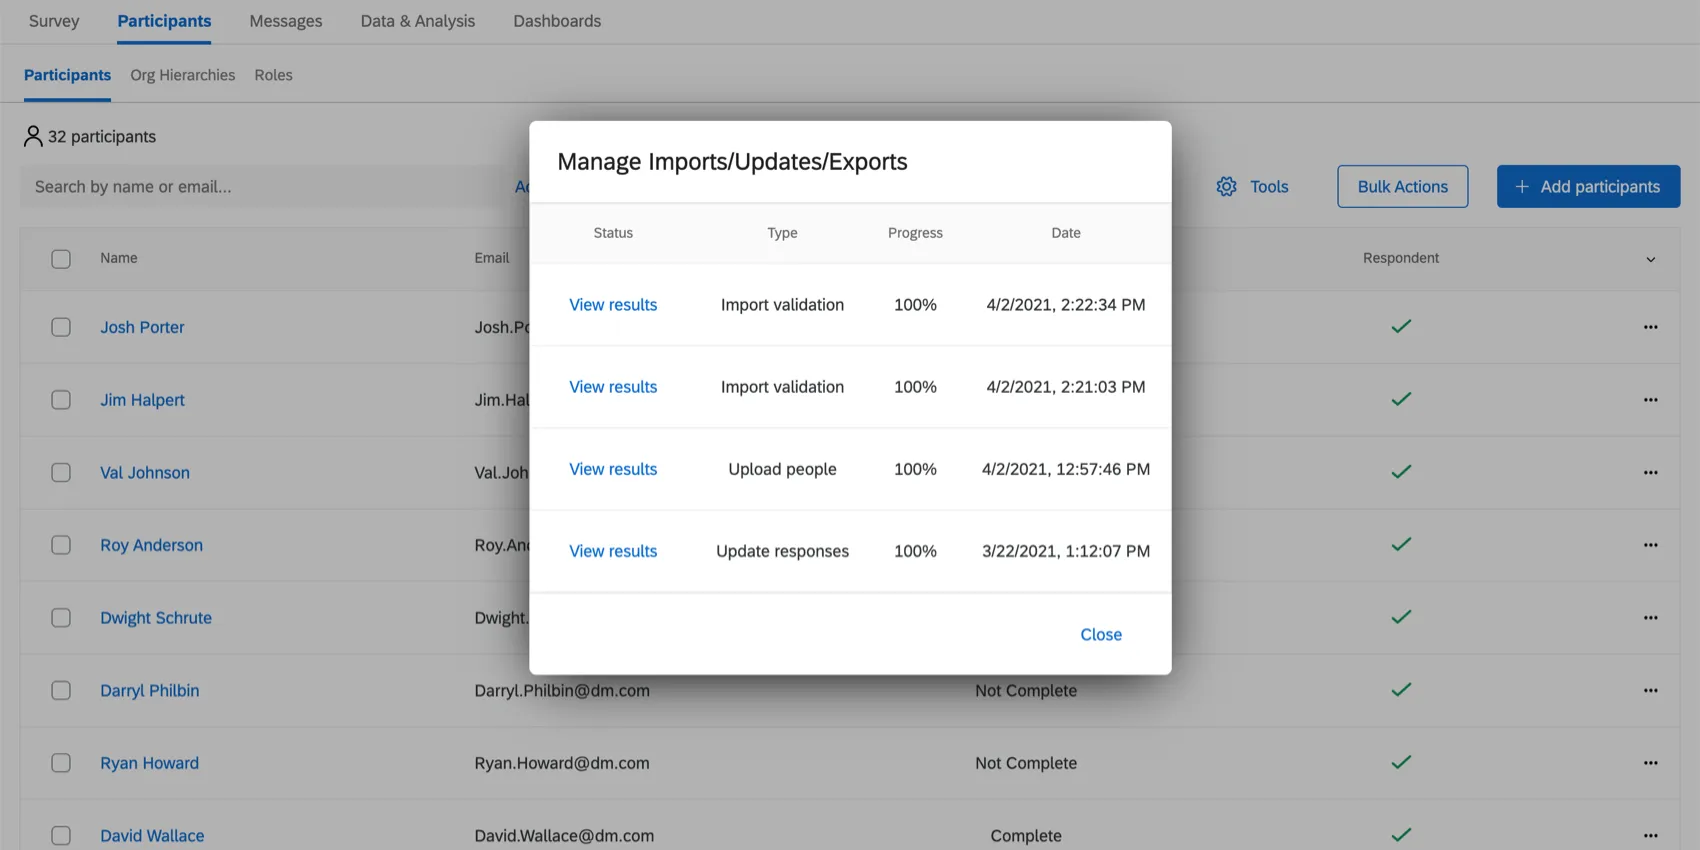1700x850 pixels.
Task: Open three-dot menu for Val Johnson row
Action: coord(1650,472)
